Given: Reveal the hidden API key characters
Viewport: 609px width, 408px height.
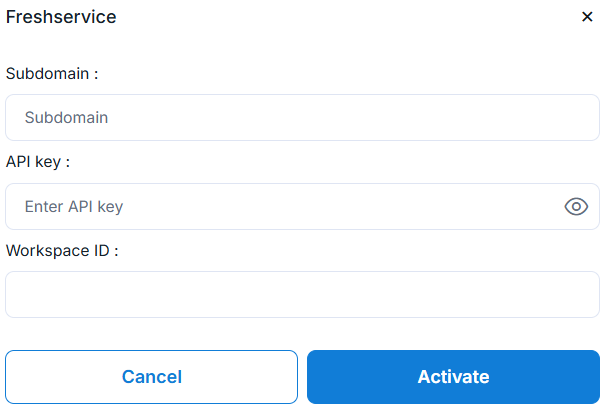Looking at the screenshot, I should pos(576,207).
